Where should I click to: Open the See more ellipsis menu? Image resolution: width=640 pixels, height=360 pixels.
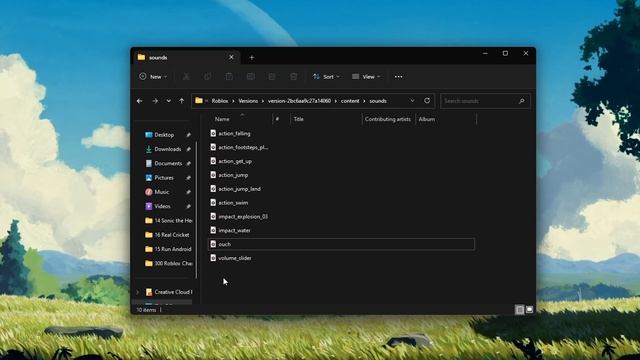point(398,77)
